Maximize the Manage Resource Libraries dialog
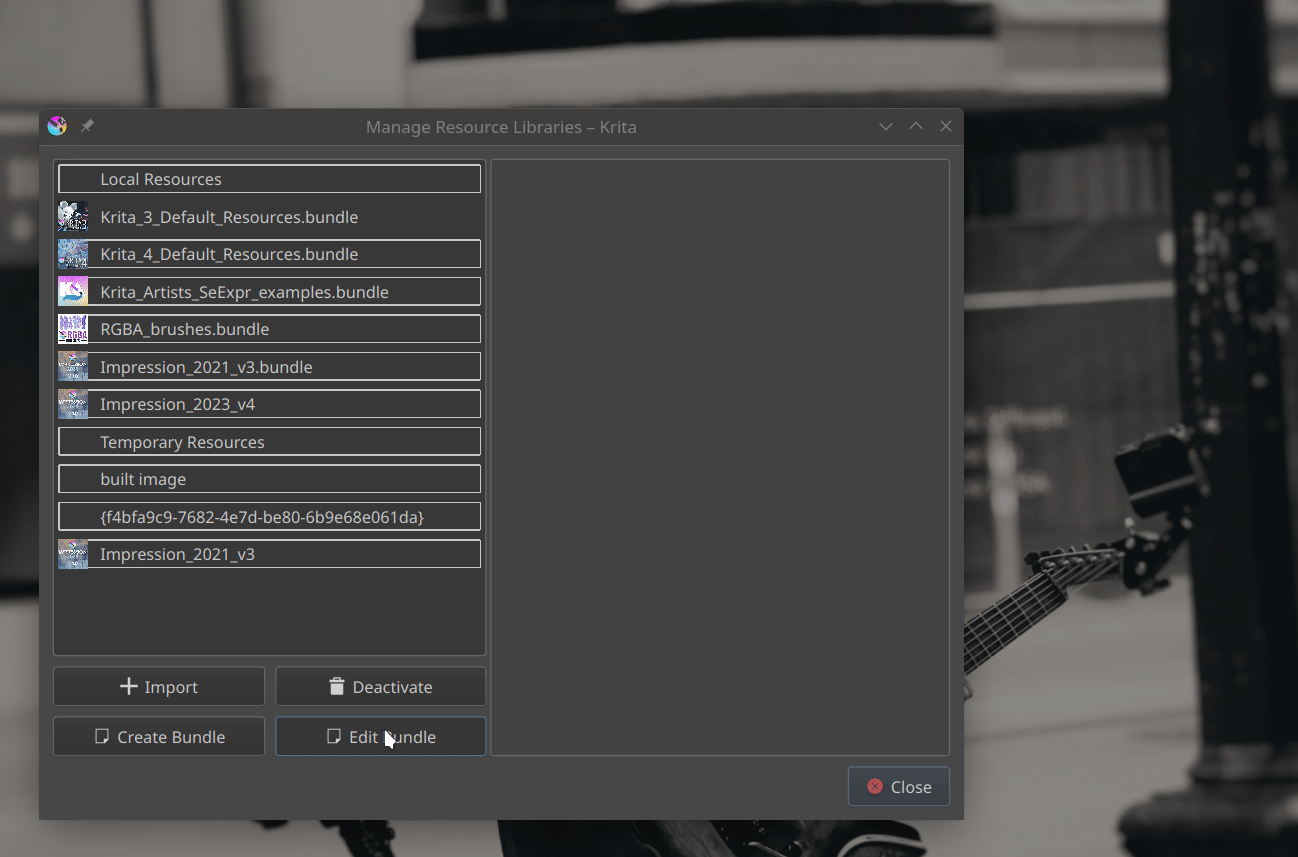This screenshot has height=857, width=1298. (x=915, y=127)
